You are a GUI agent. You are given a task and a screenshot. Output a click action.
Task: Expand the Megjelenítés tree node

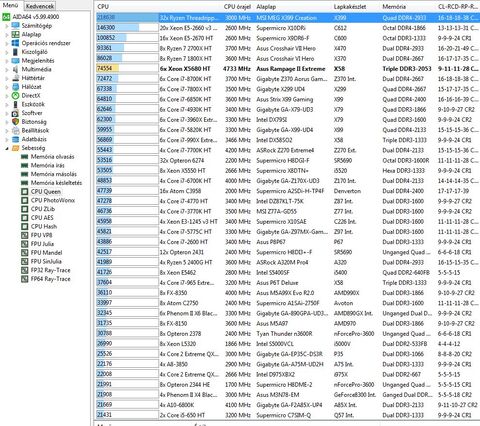pos(7,61)
